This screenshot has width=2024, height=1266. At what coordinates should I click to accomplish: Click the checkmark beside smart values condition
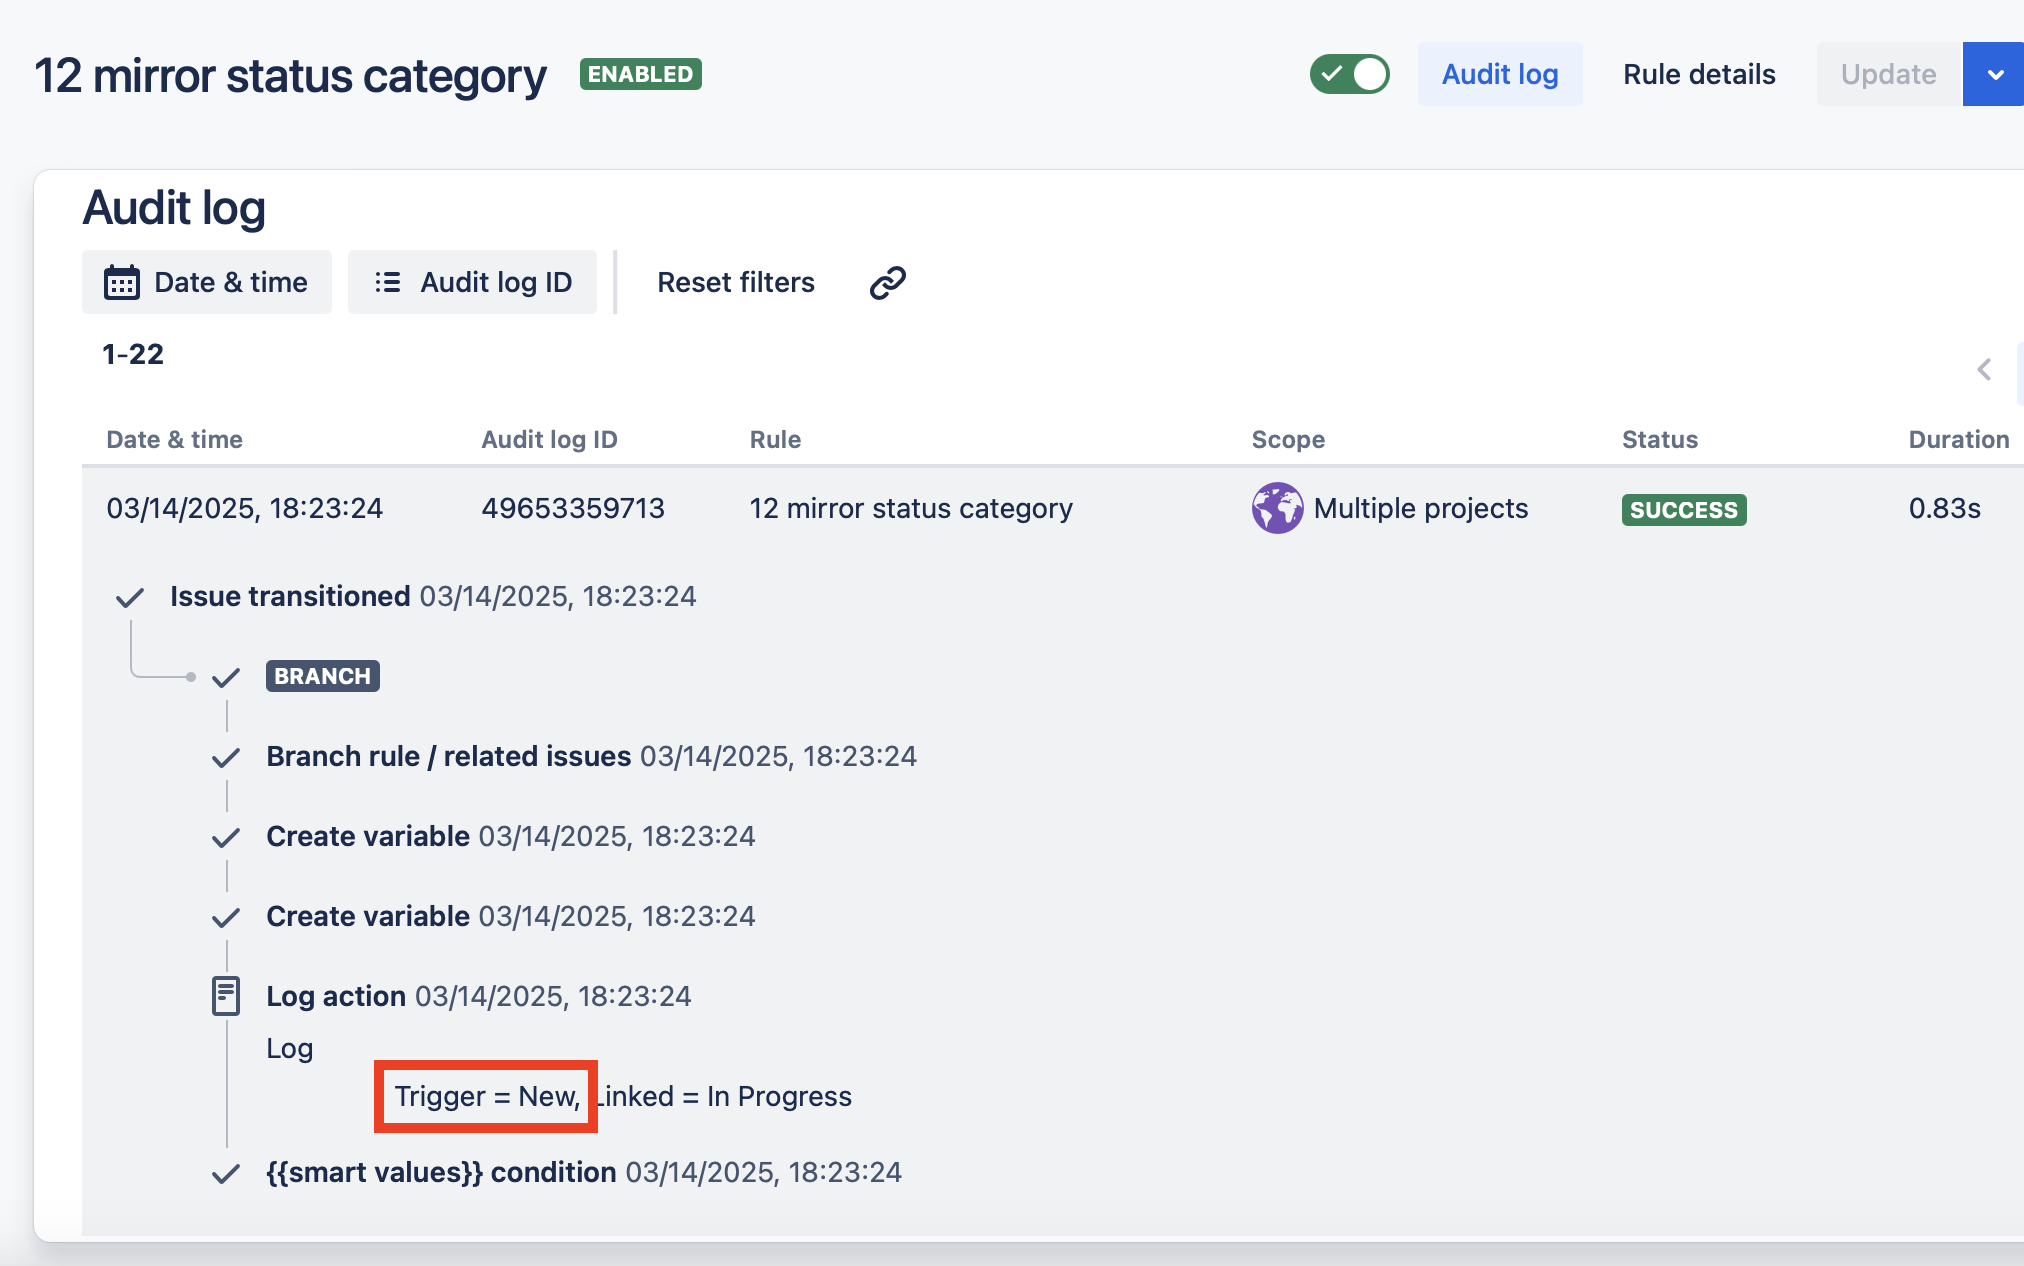[226, 1174]
